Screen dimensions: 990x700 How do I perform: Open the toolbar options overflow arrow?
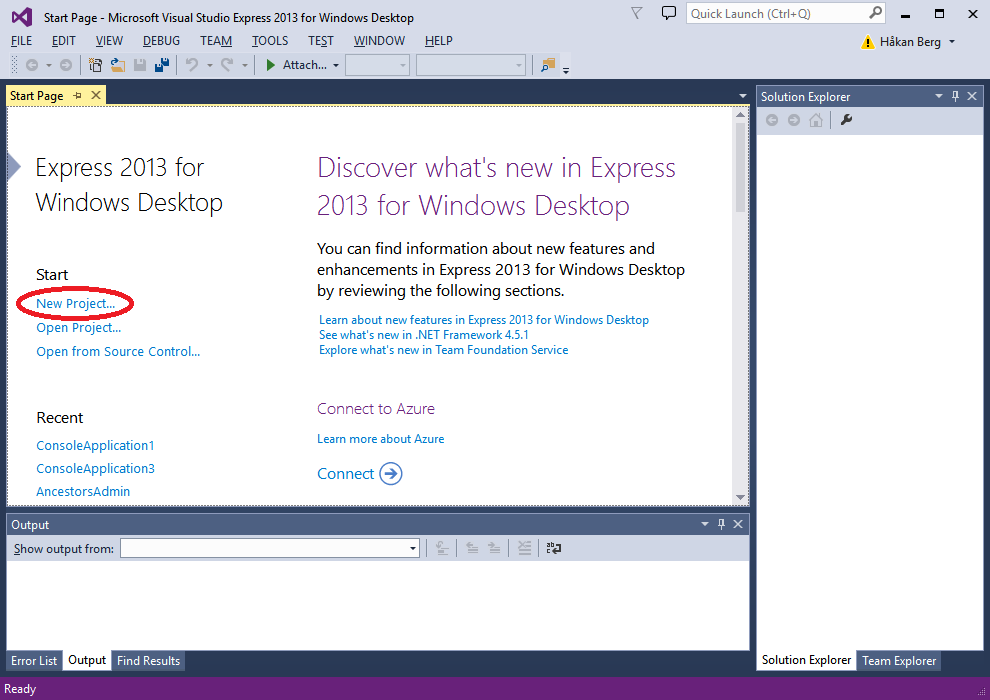click(x=566, y=69)
